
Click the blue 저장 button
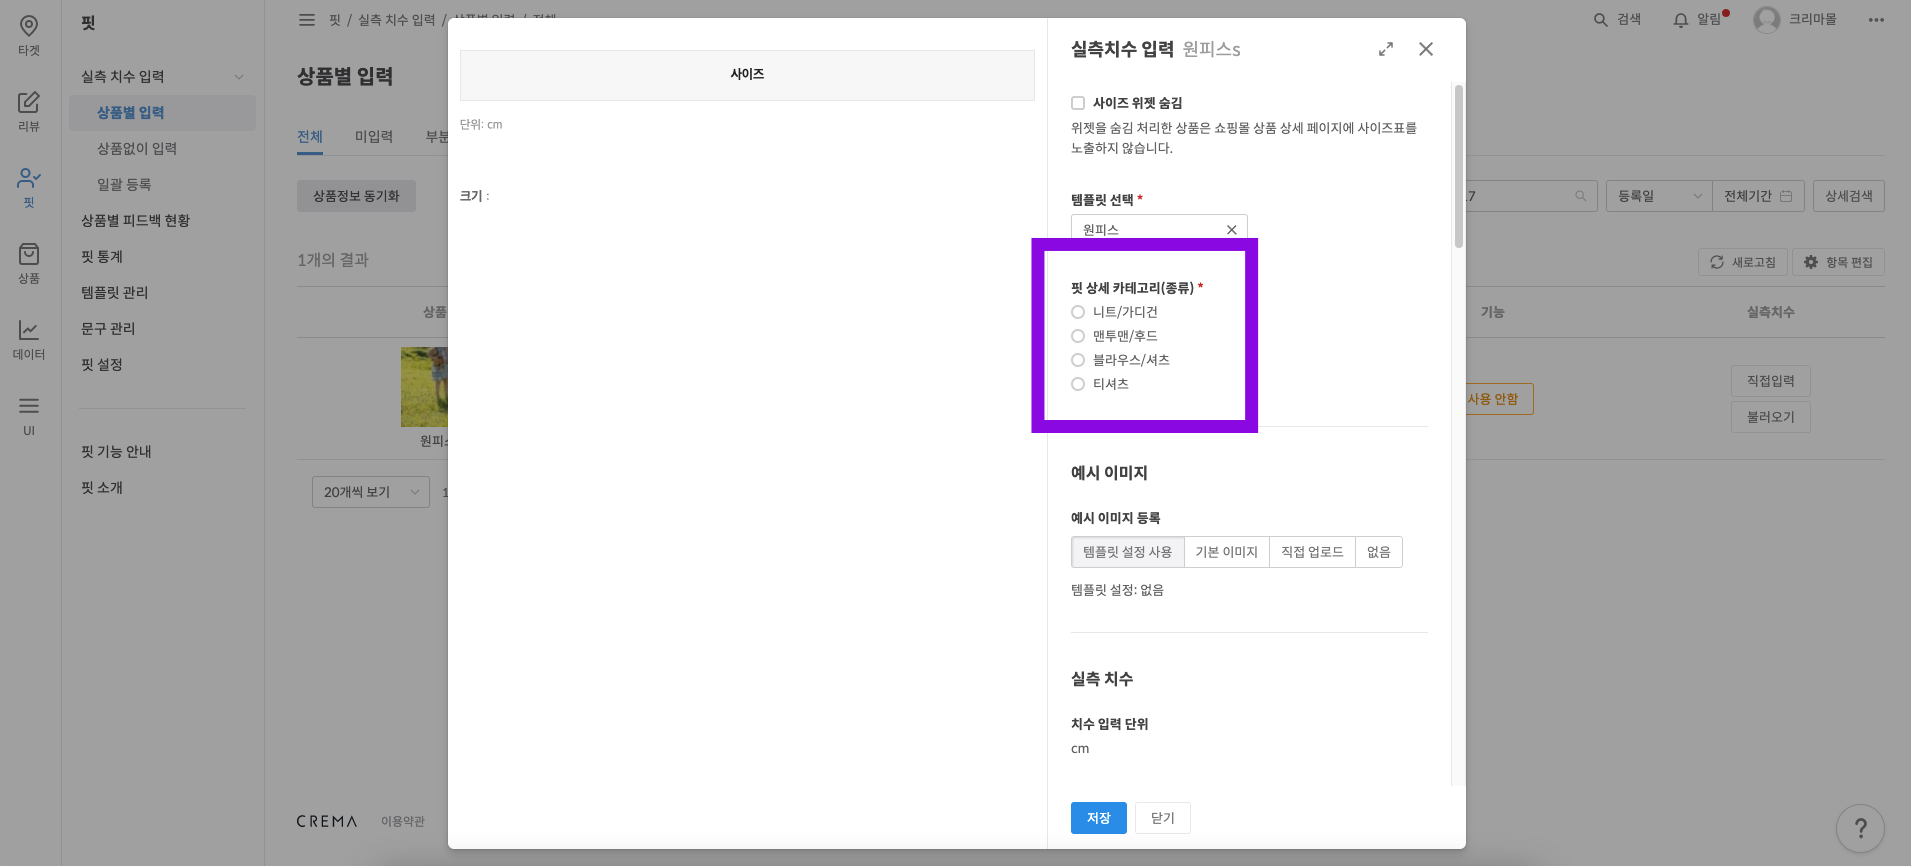click(x=1099, y=818)
